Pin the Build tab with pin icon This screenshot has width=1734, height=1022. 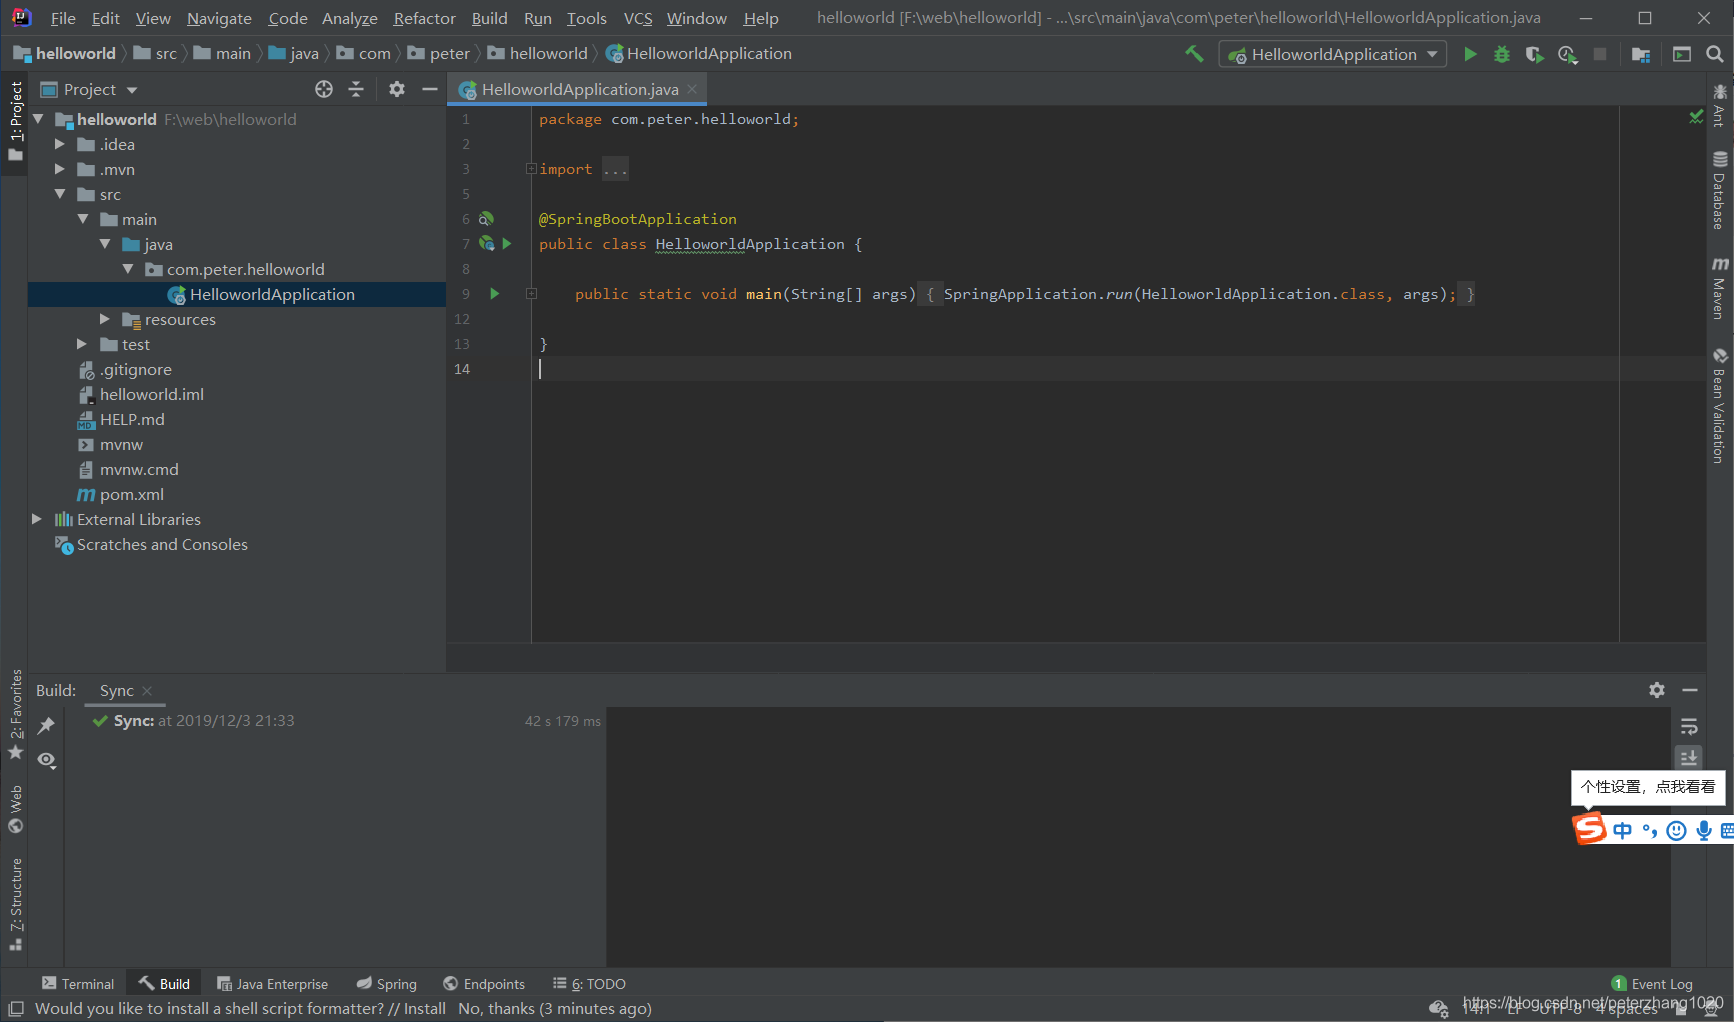tap(46, 726)
